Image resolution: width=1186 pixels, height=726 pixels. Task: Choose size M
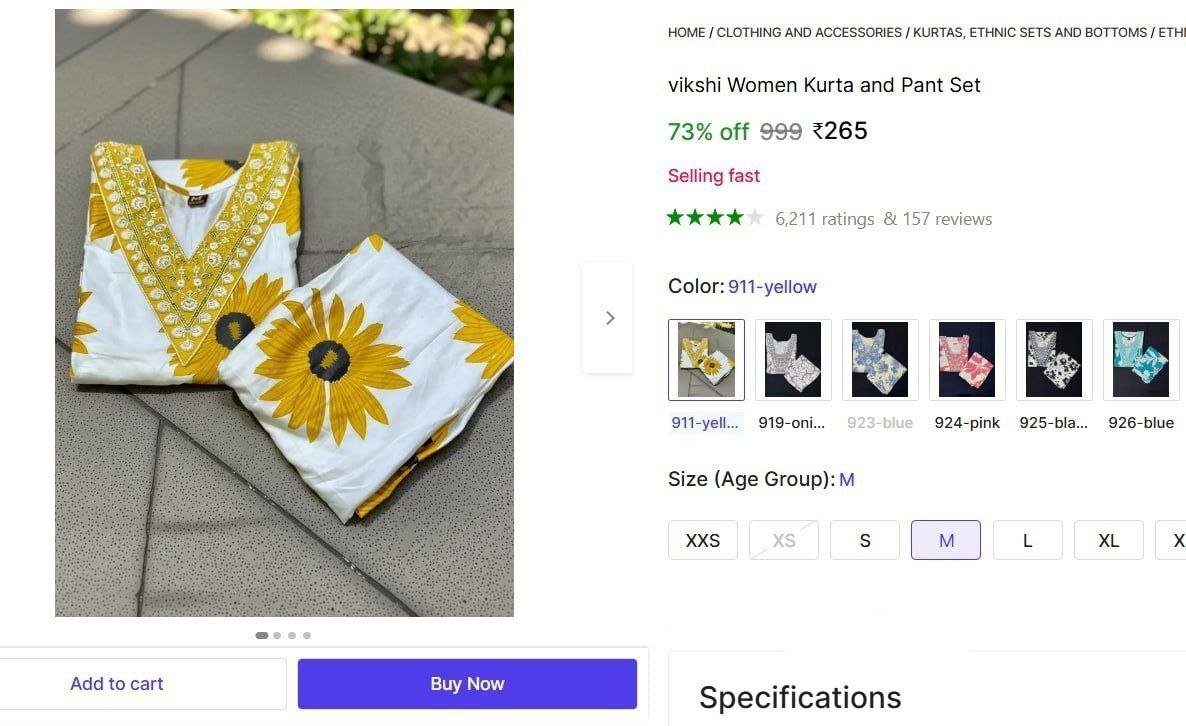click(x=946, y=540)
